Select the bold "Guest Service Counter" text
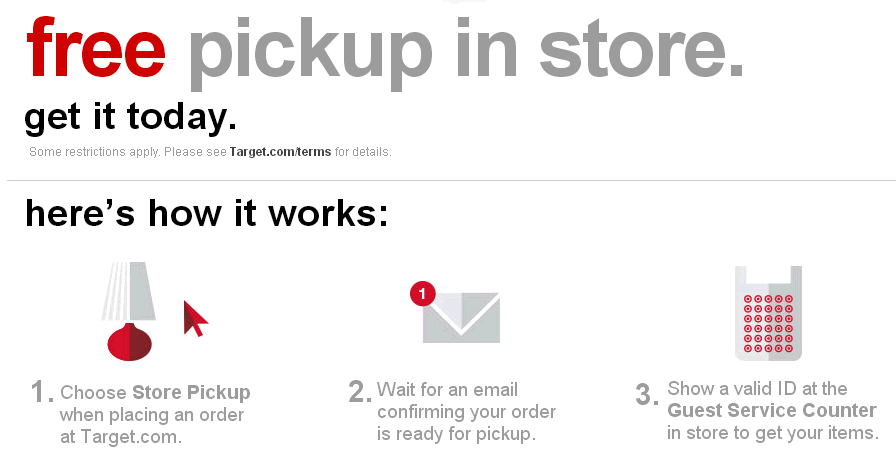The height and width of the screenshot is (463, 896). tap(772, 411)
